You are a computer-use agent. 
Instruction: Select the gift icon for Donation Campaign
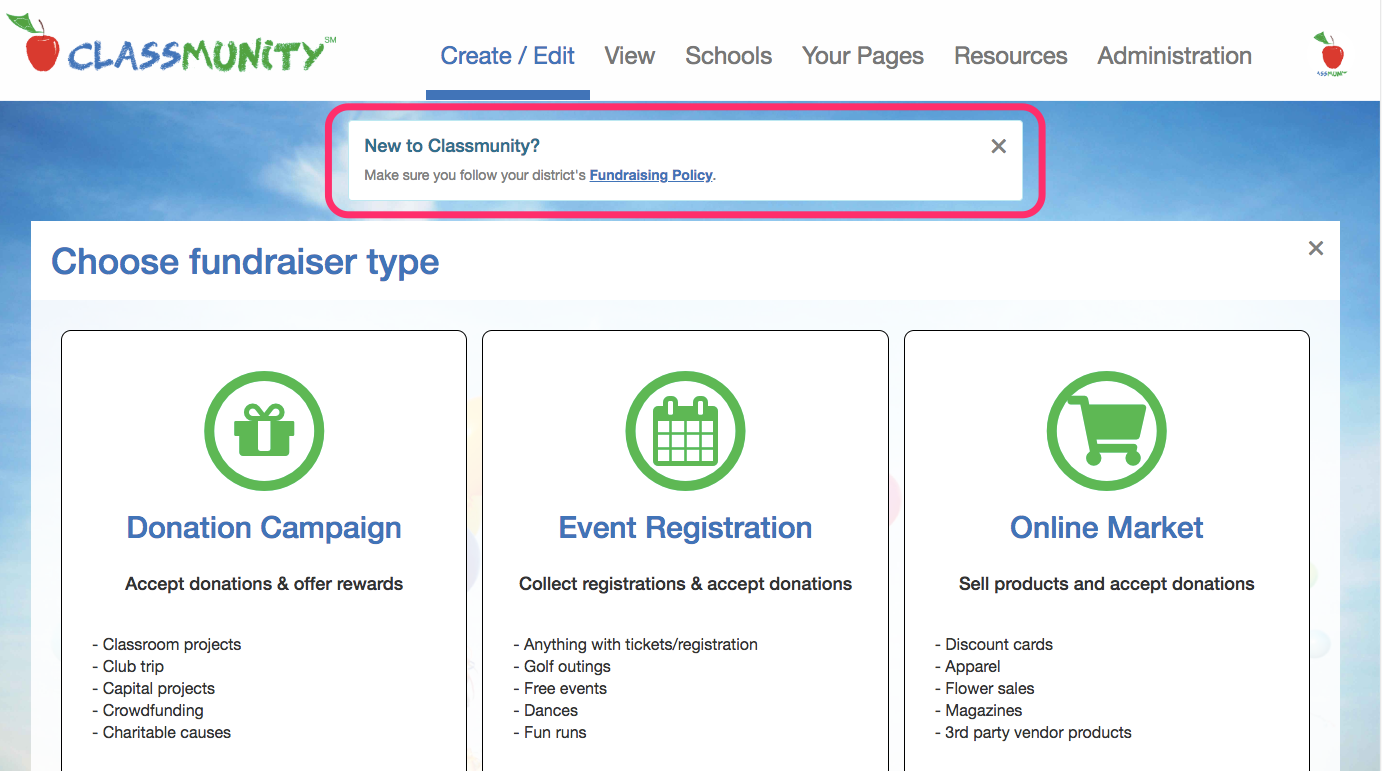263,430
